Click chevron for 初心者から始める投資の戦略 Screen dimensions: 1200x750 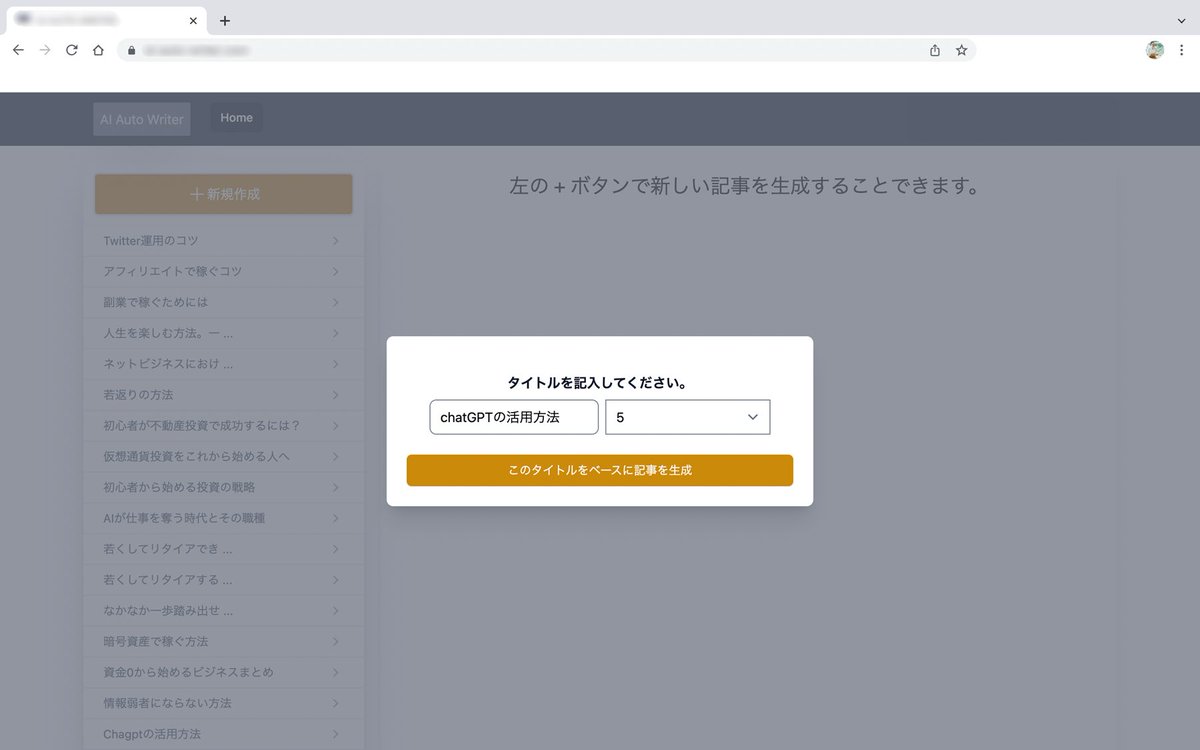coord(335,487)
